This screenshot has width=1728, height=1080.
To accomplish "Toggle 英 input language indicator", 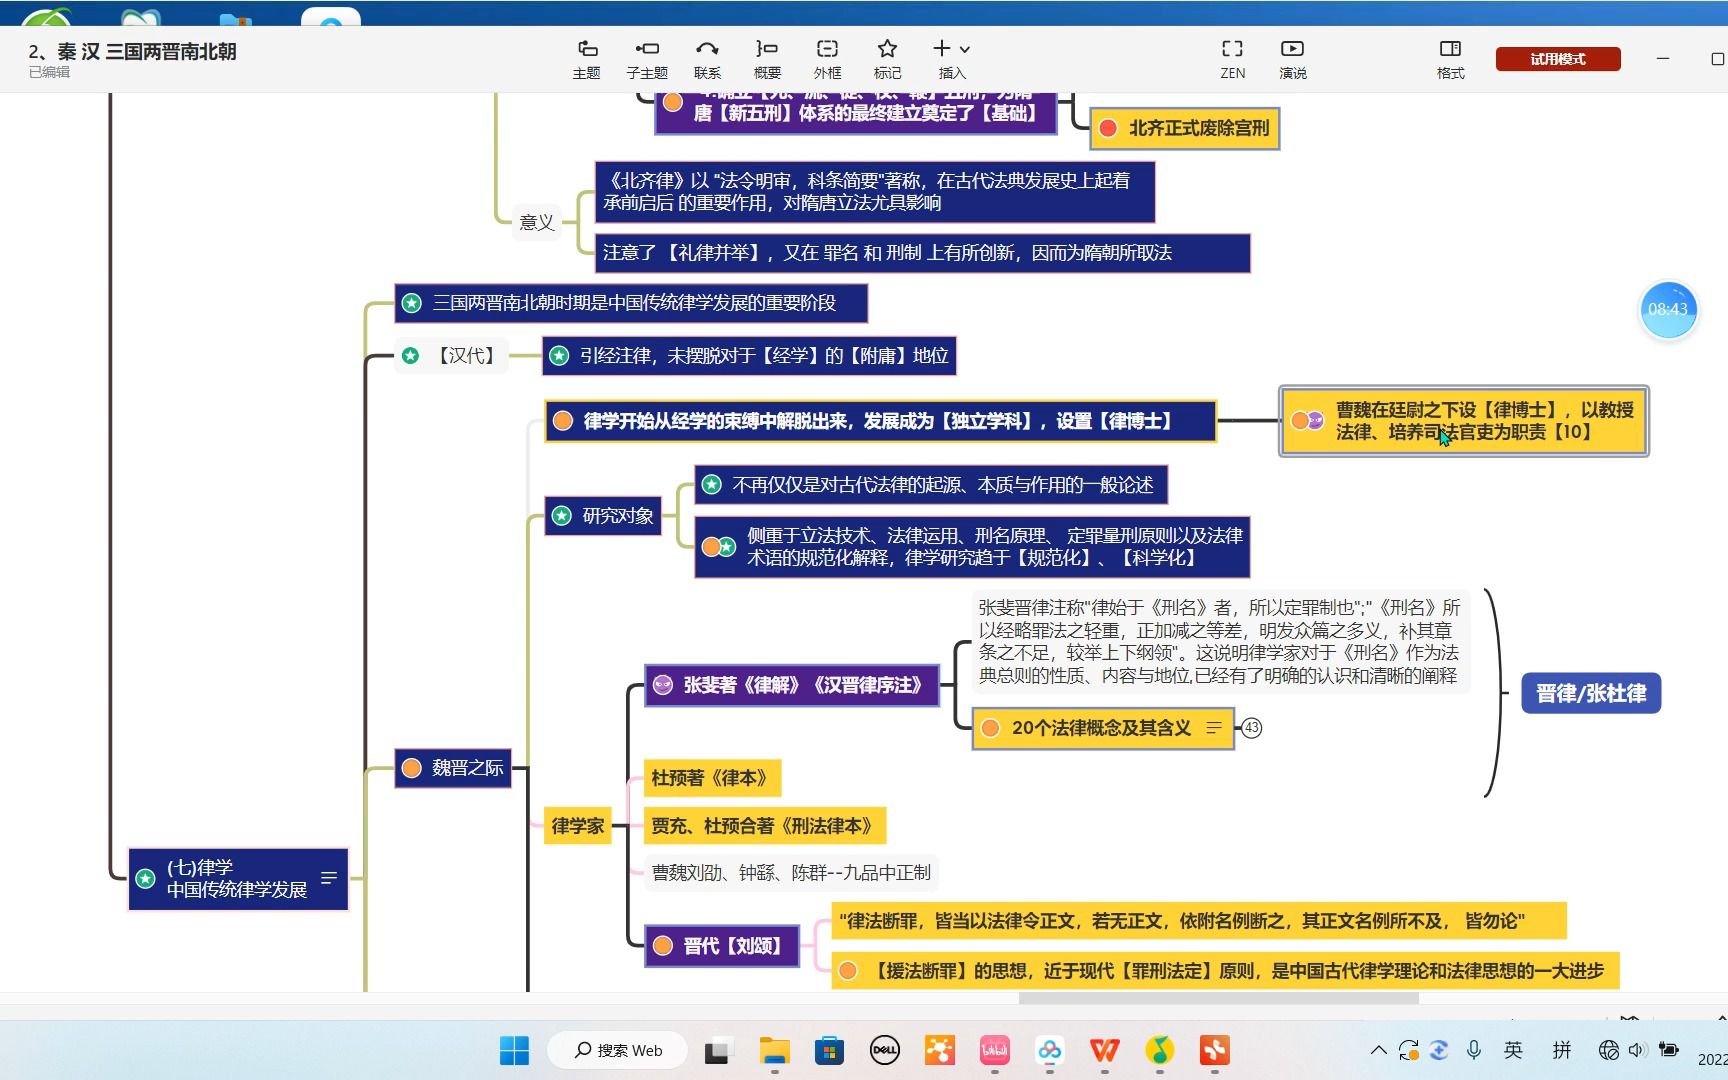I will pos(1513,1050).
